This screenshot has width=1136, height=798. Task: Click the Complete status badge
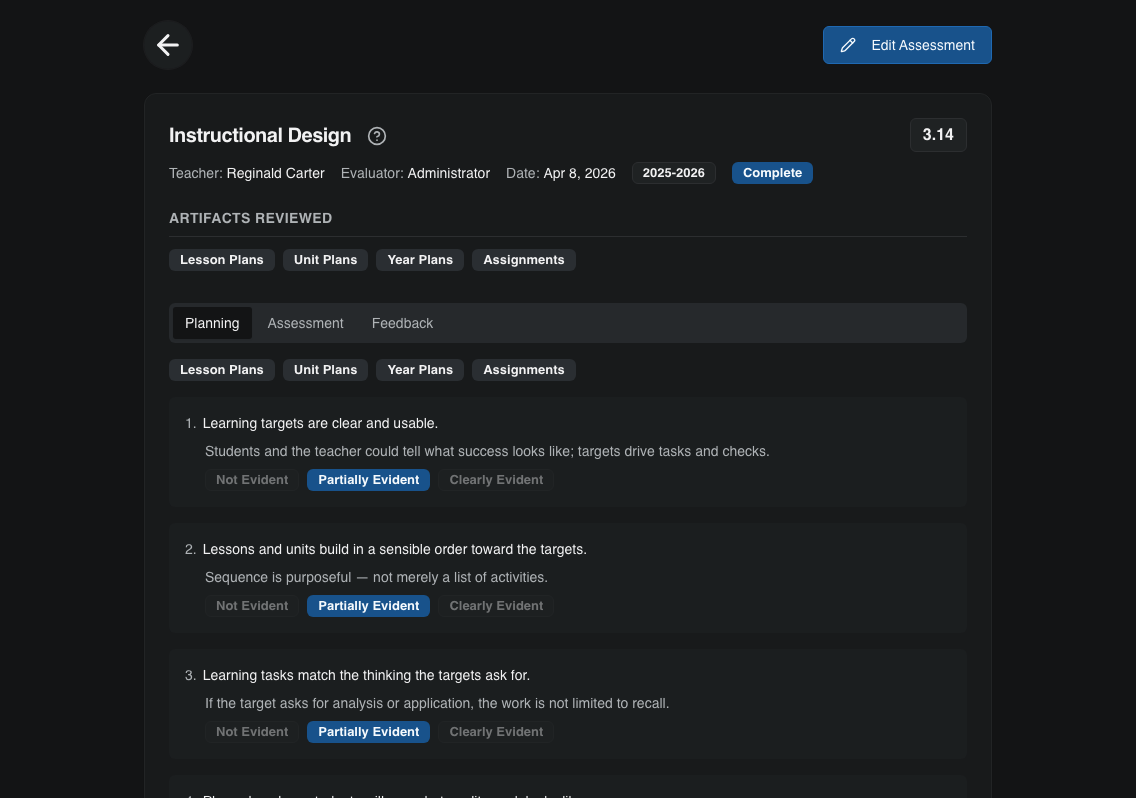772,173
